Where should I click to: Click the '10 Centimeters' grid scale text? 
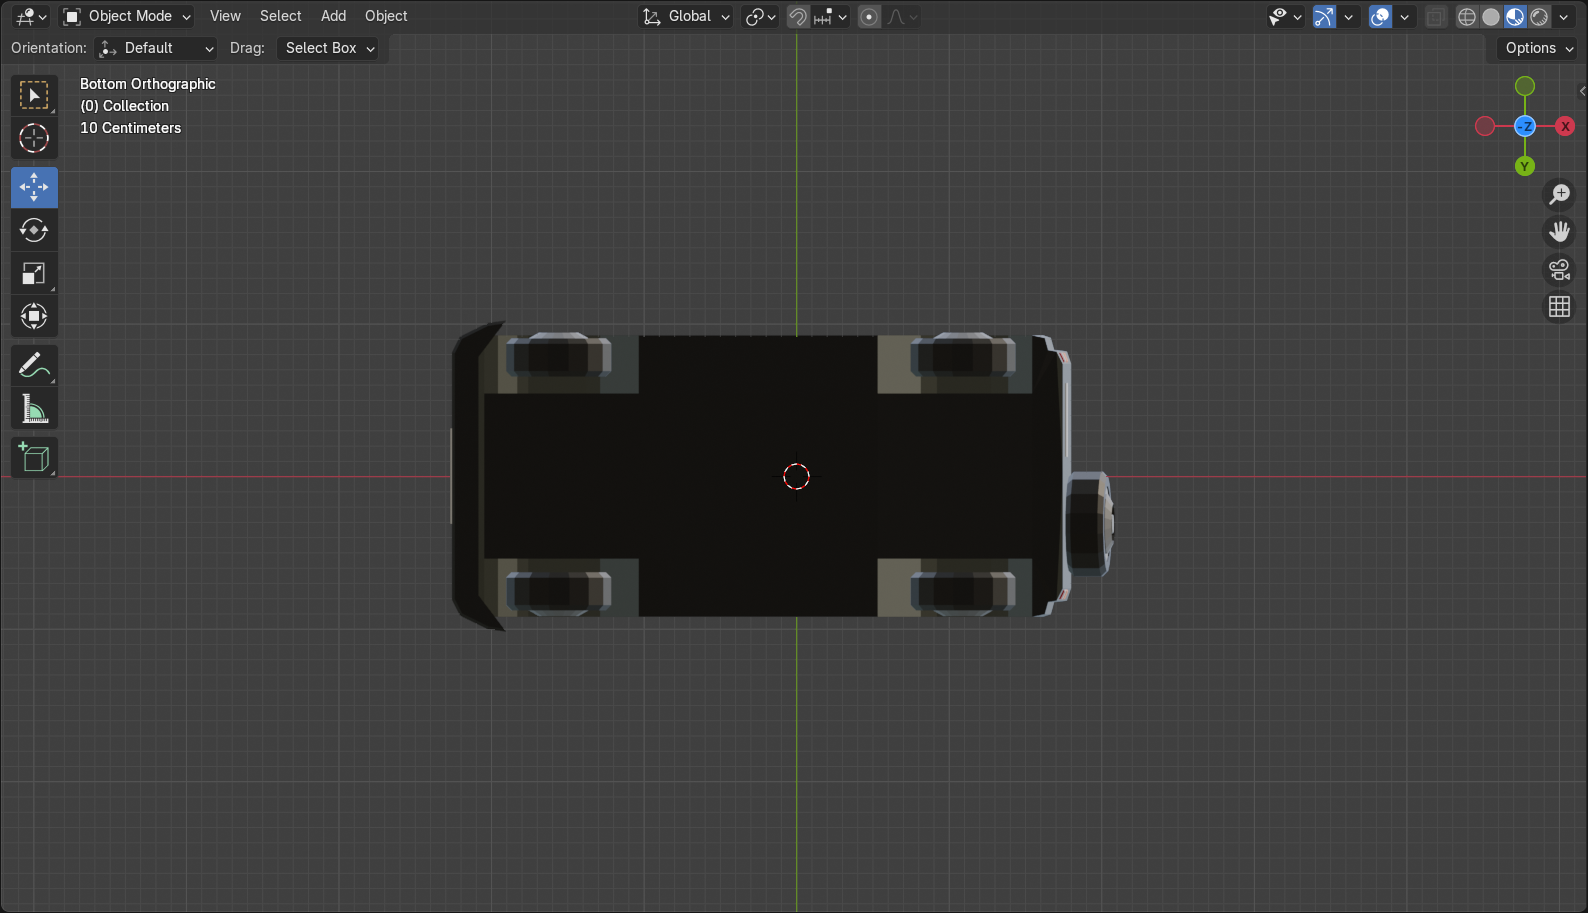pos(131,128)
